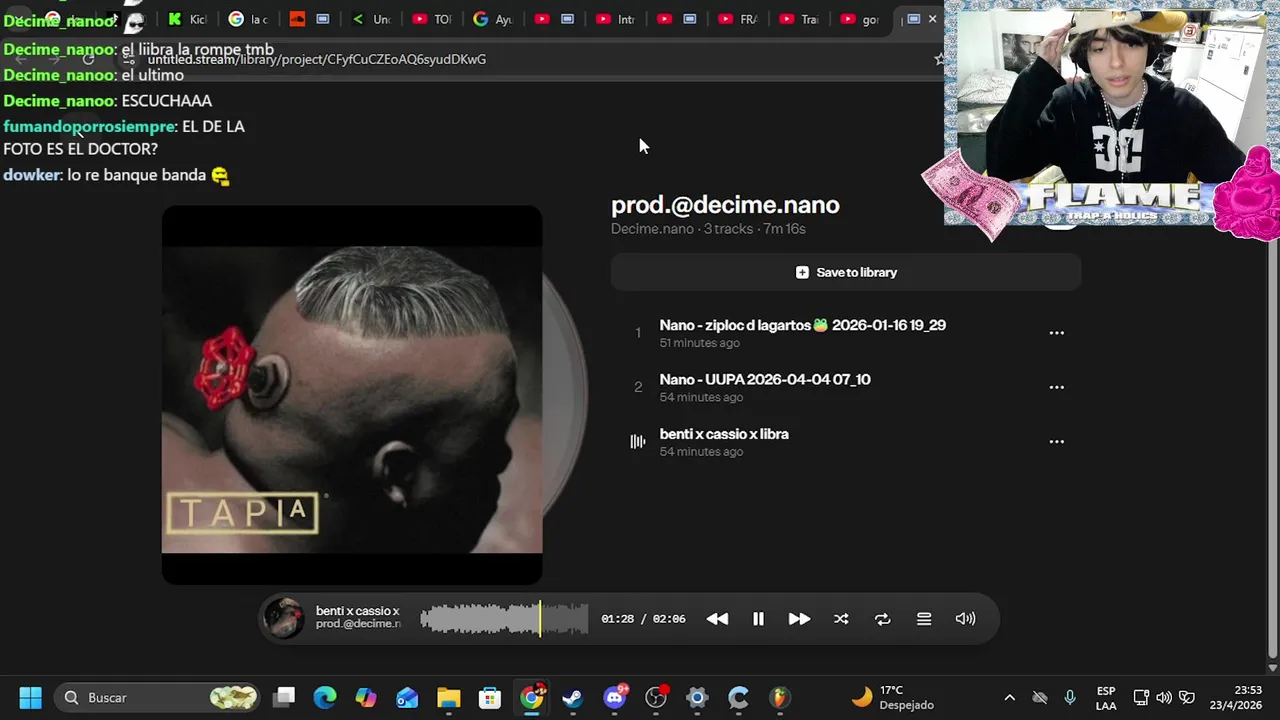Screen dimensions: 1280x720
Task: Toggle repeat mode
Action: point(882,619)
